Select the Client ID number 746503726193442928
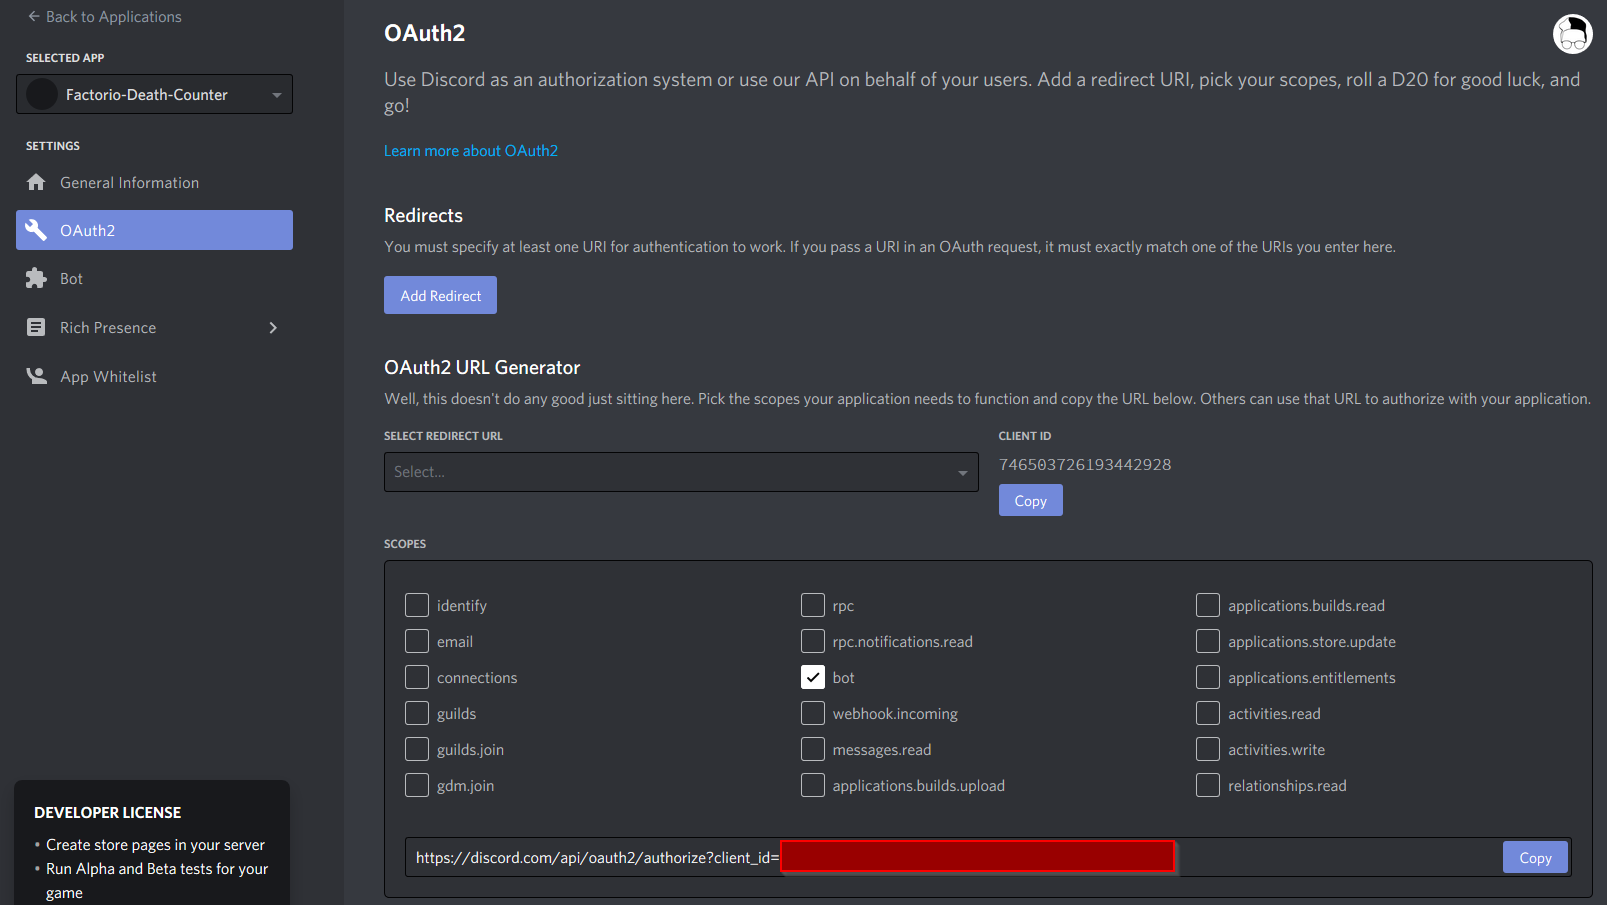The width and height of the screenshot is (1607, 905). (x=1085, y=464)
